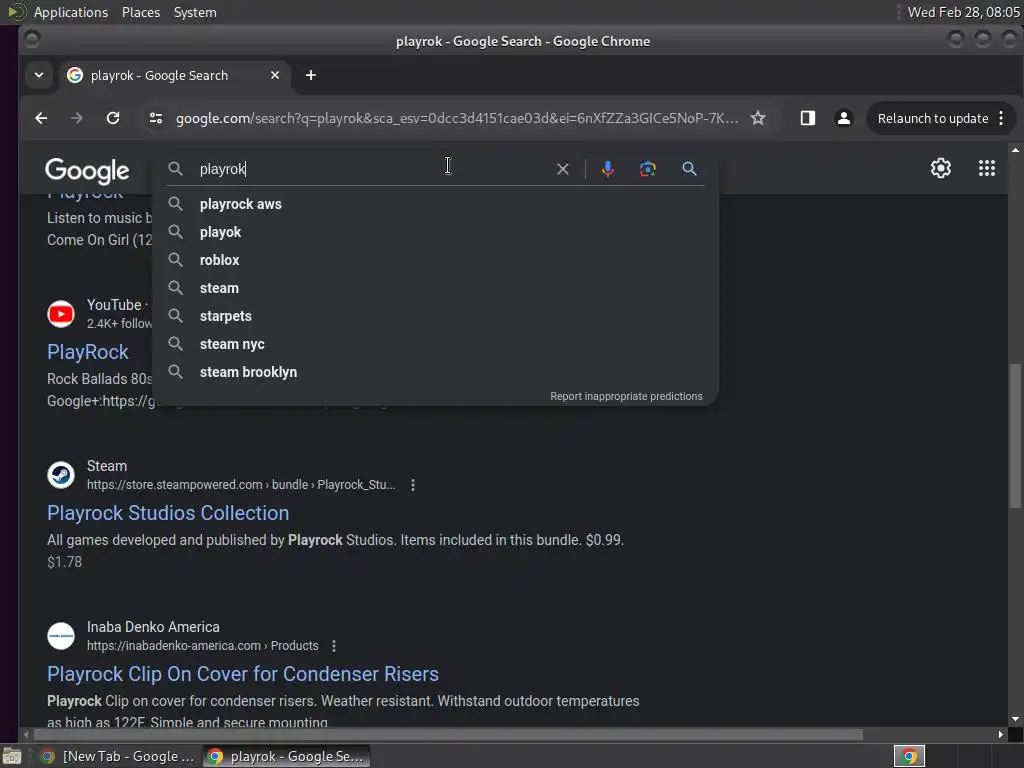
Task: Open the Chrome profile icon
Action: pos(844,118)
